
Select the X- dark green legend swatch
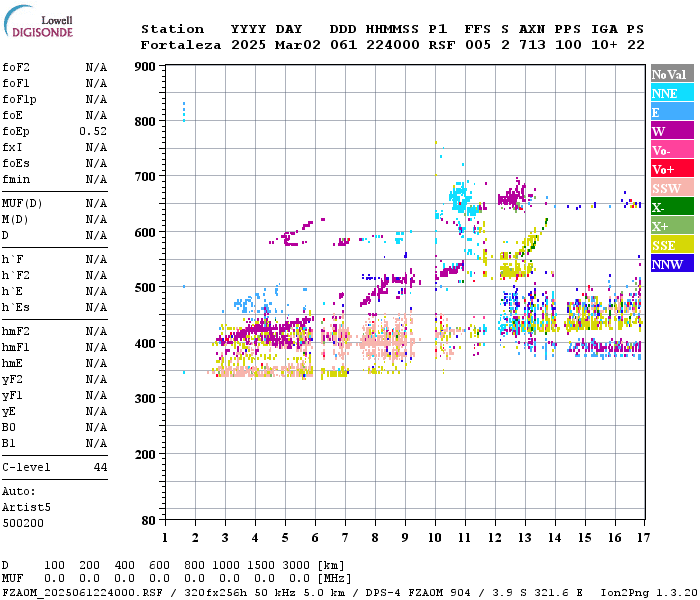click(672, 207)
